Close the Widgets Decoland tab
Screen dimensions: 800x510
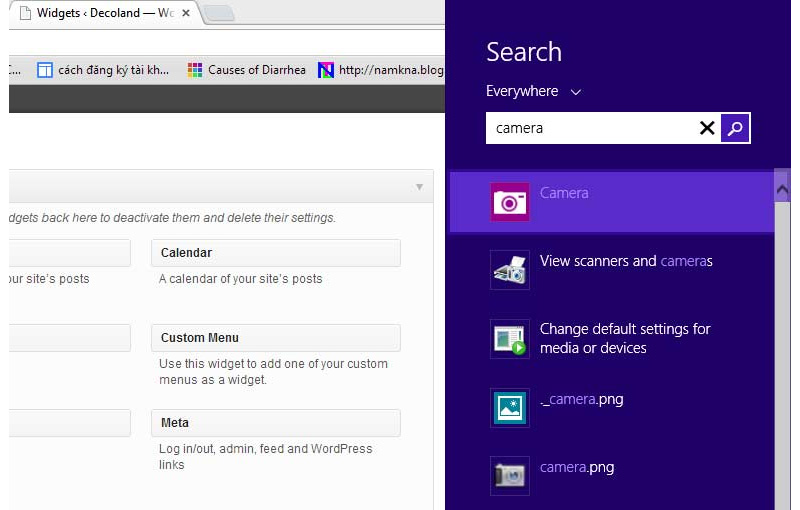click(x=186, y=13)
